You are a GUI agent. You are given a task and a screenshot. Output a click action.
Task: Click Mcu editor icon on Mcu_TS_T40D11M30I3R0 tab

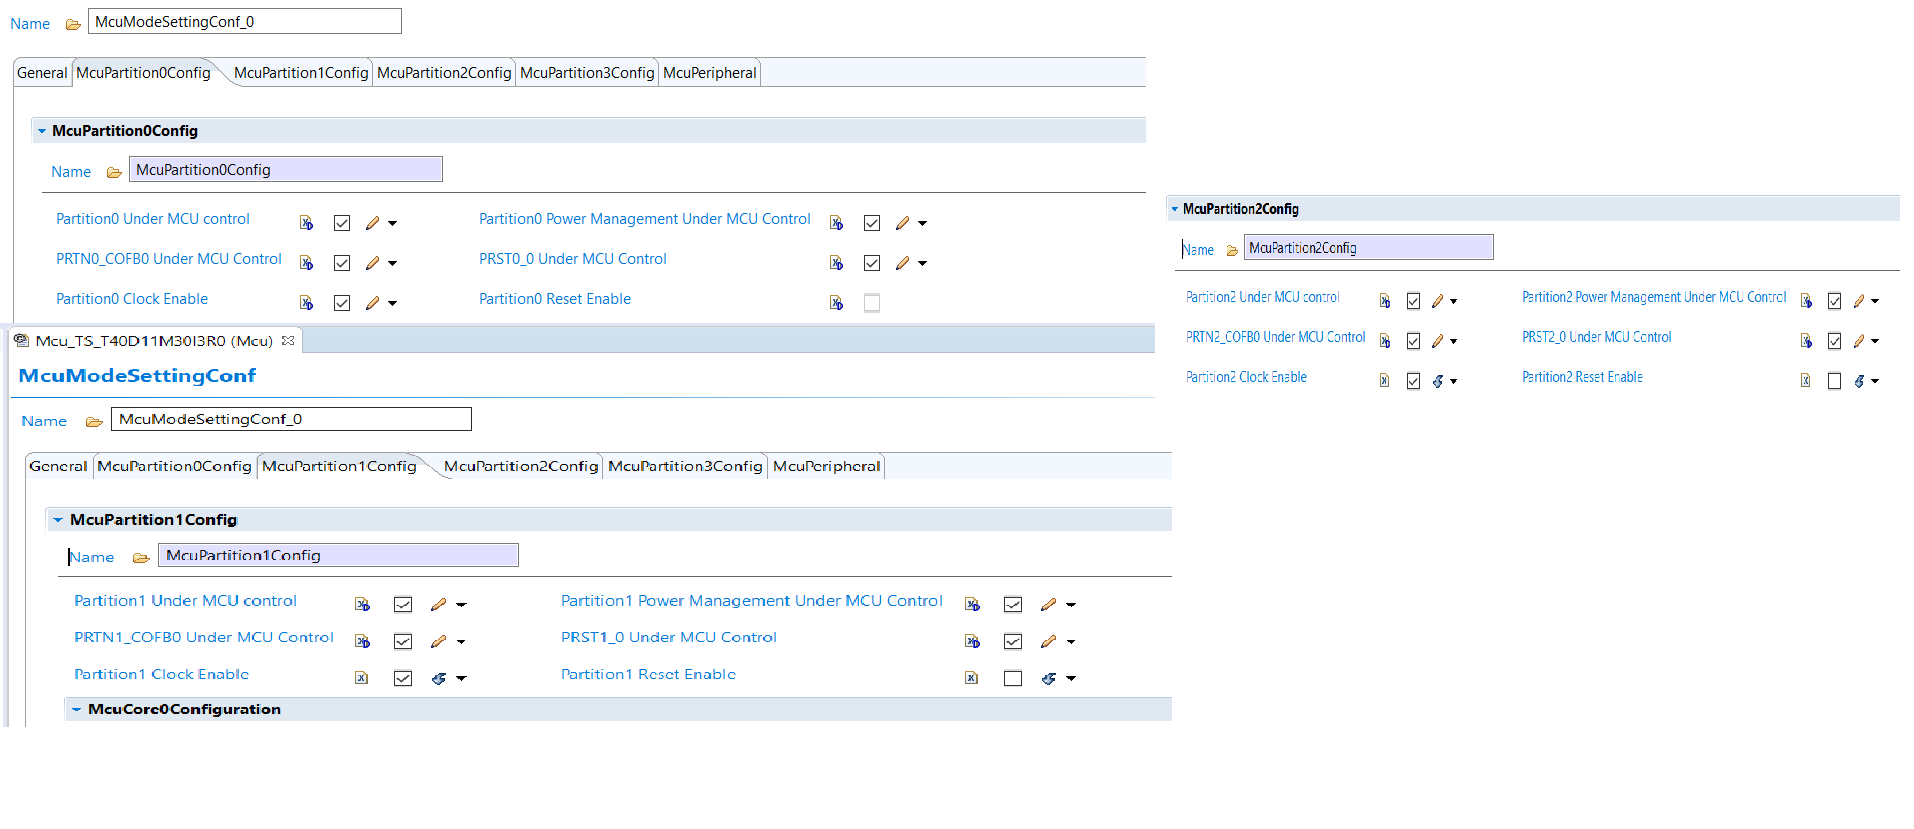21,341
